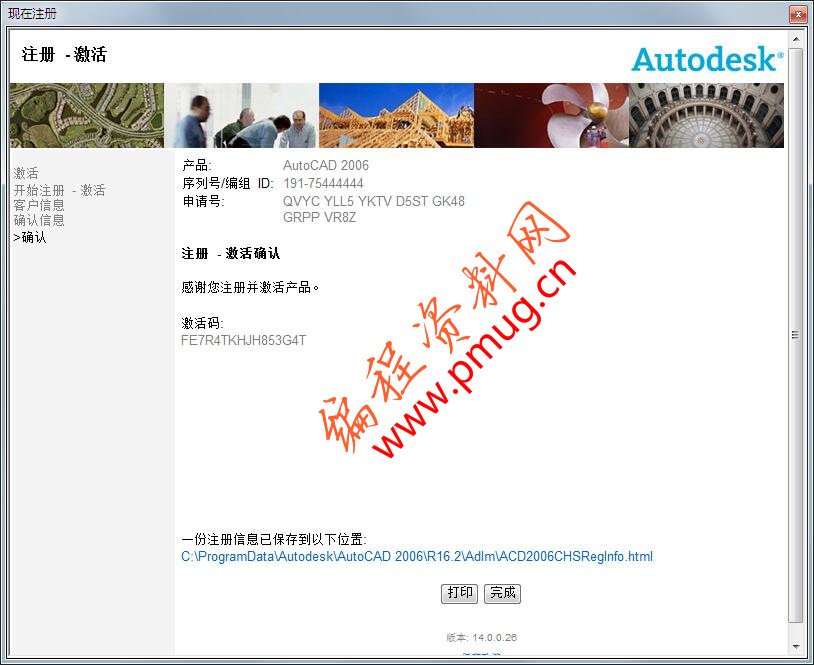Select 激活 step in left sidebar

click(26, 173)
